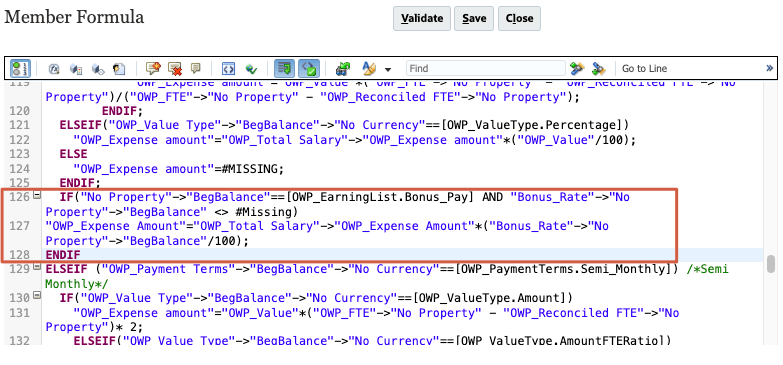
Task: Click "OWP_PaymentTerms.Semi_Monthly" on line 129
Action: tap(564, 270)
